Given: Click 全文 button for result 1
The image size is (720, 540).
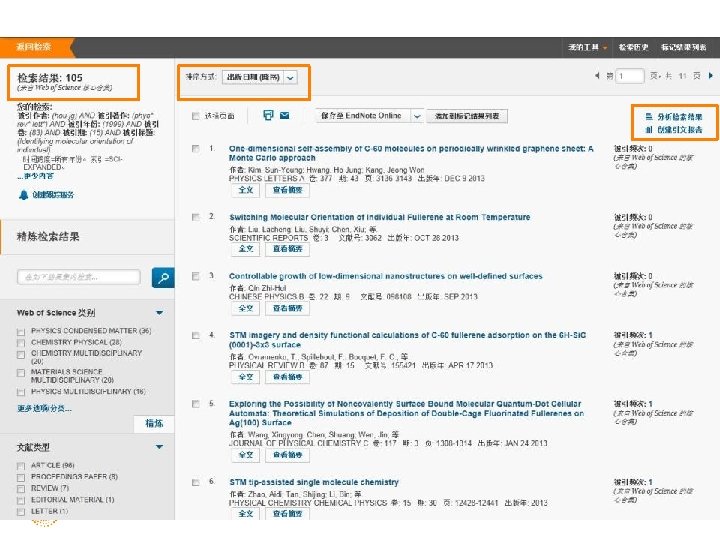Looking at the screenshot, I should (246, 190).
